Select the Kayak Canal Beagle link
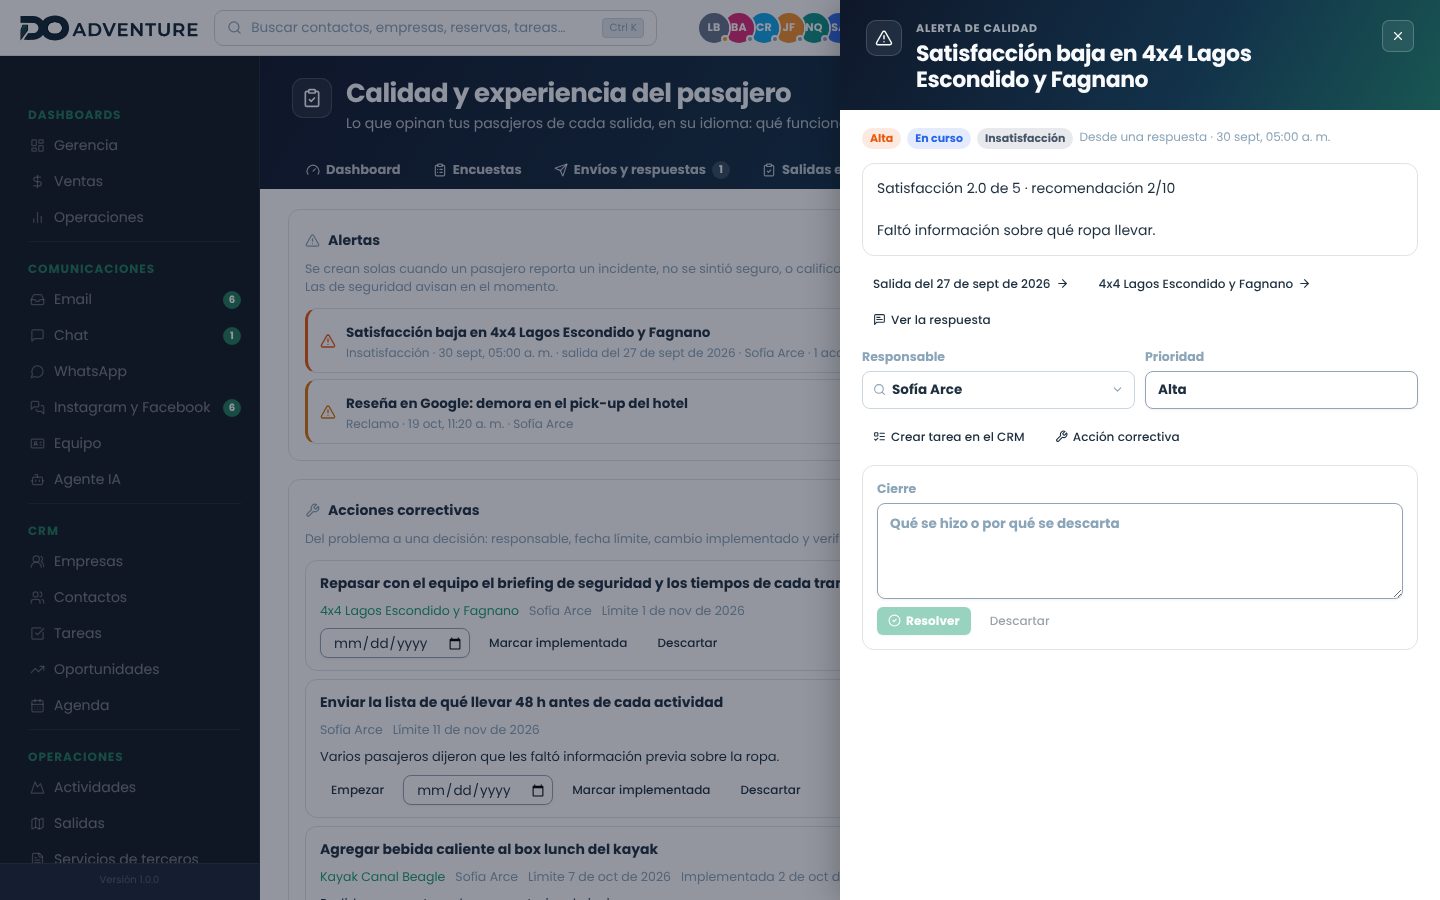Viewport: 1440px width, 900px height. click(x=382, y=877)
